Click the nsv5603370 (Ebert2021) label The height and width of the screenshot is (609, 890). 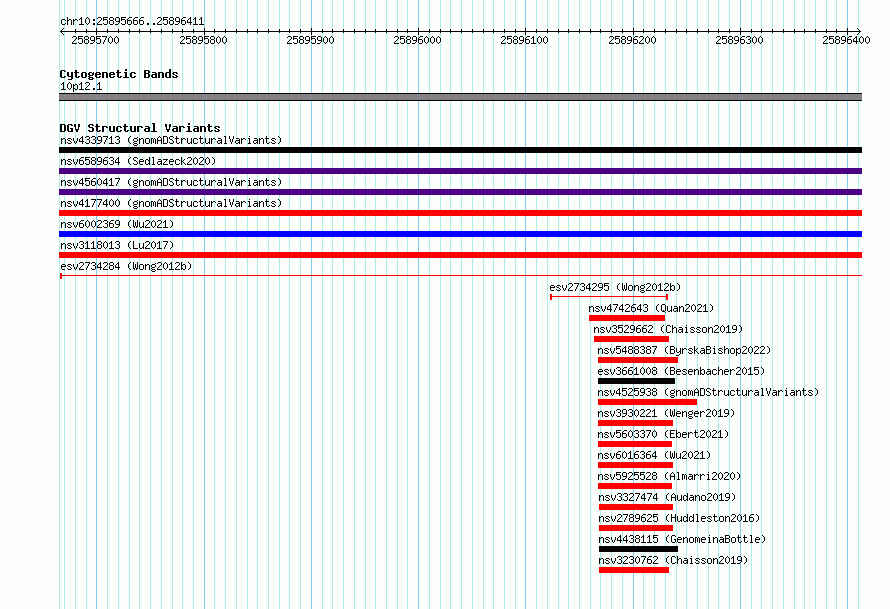(664, 434)
